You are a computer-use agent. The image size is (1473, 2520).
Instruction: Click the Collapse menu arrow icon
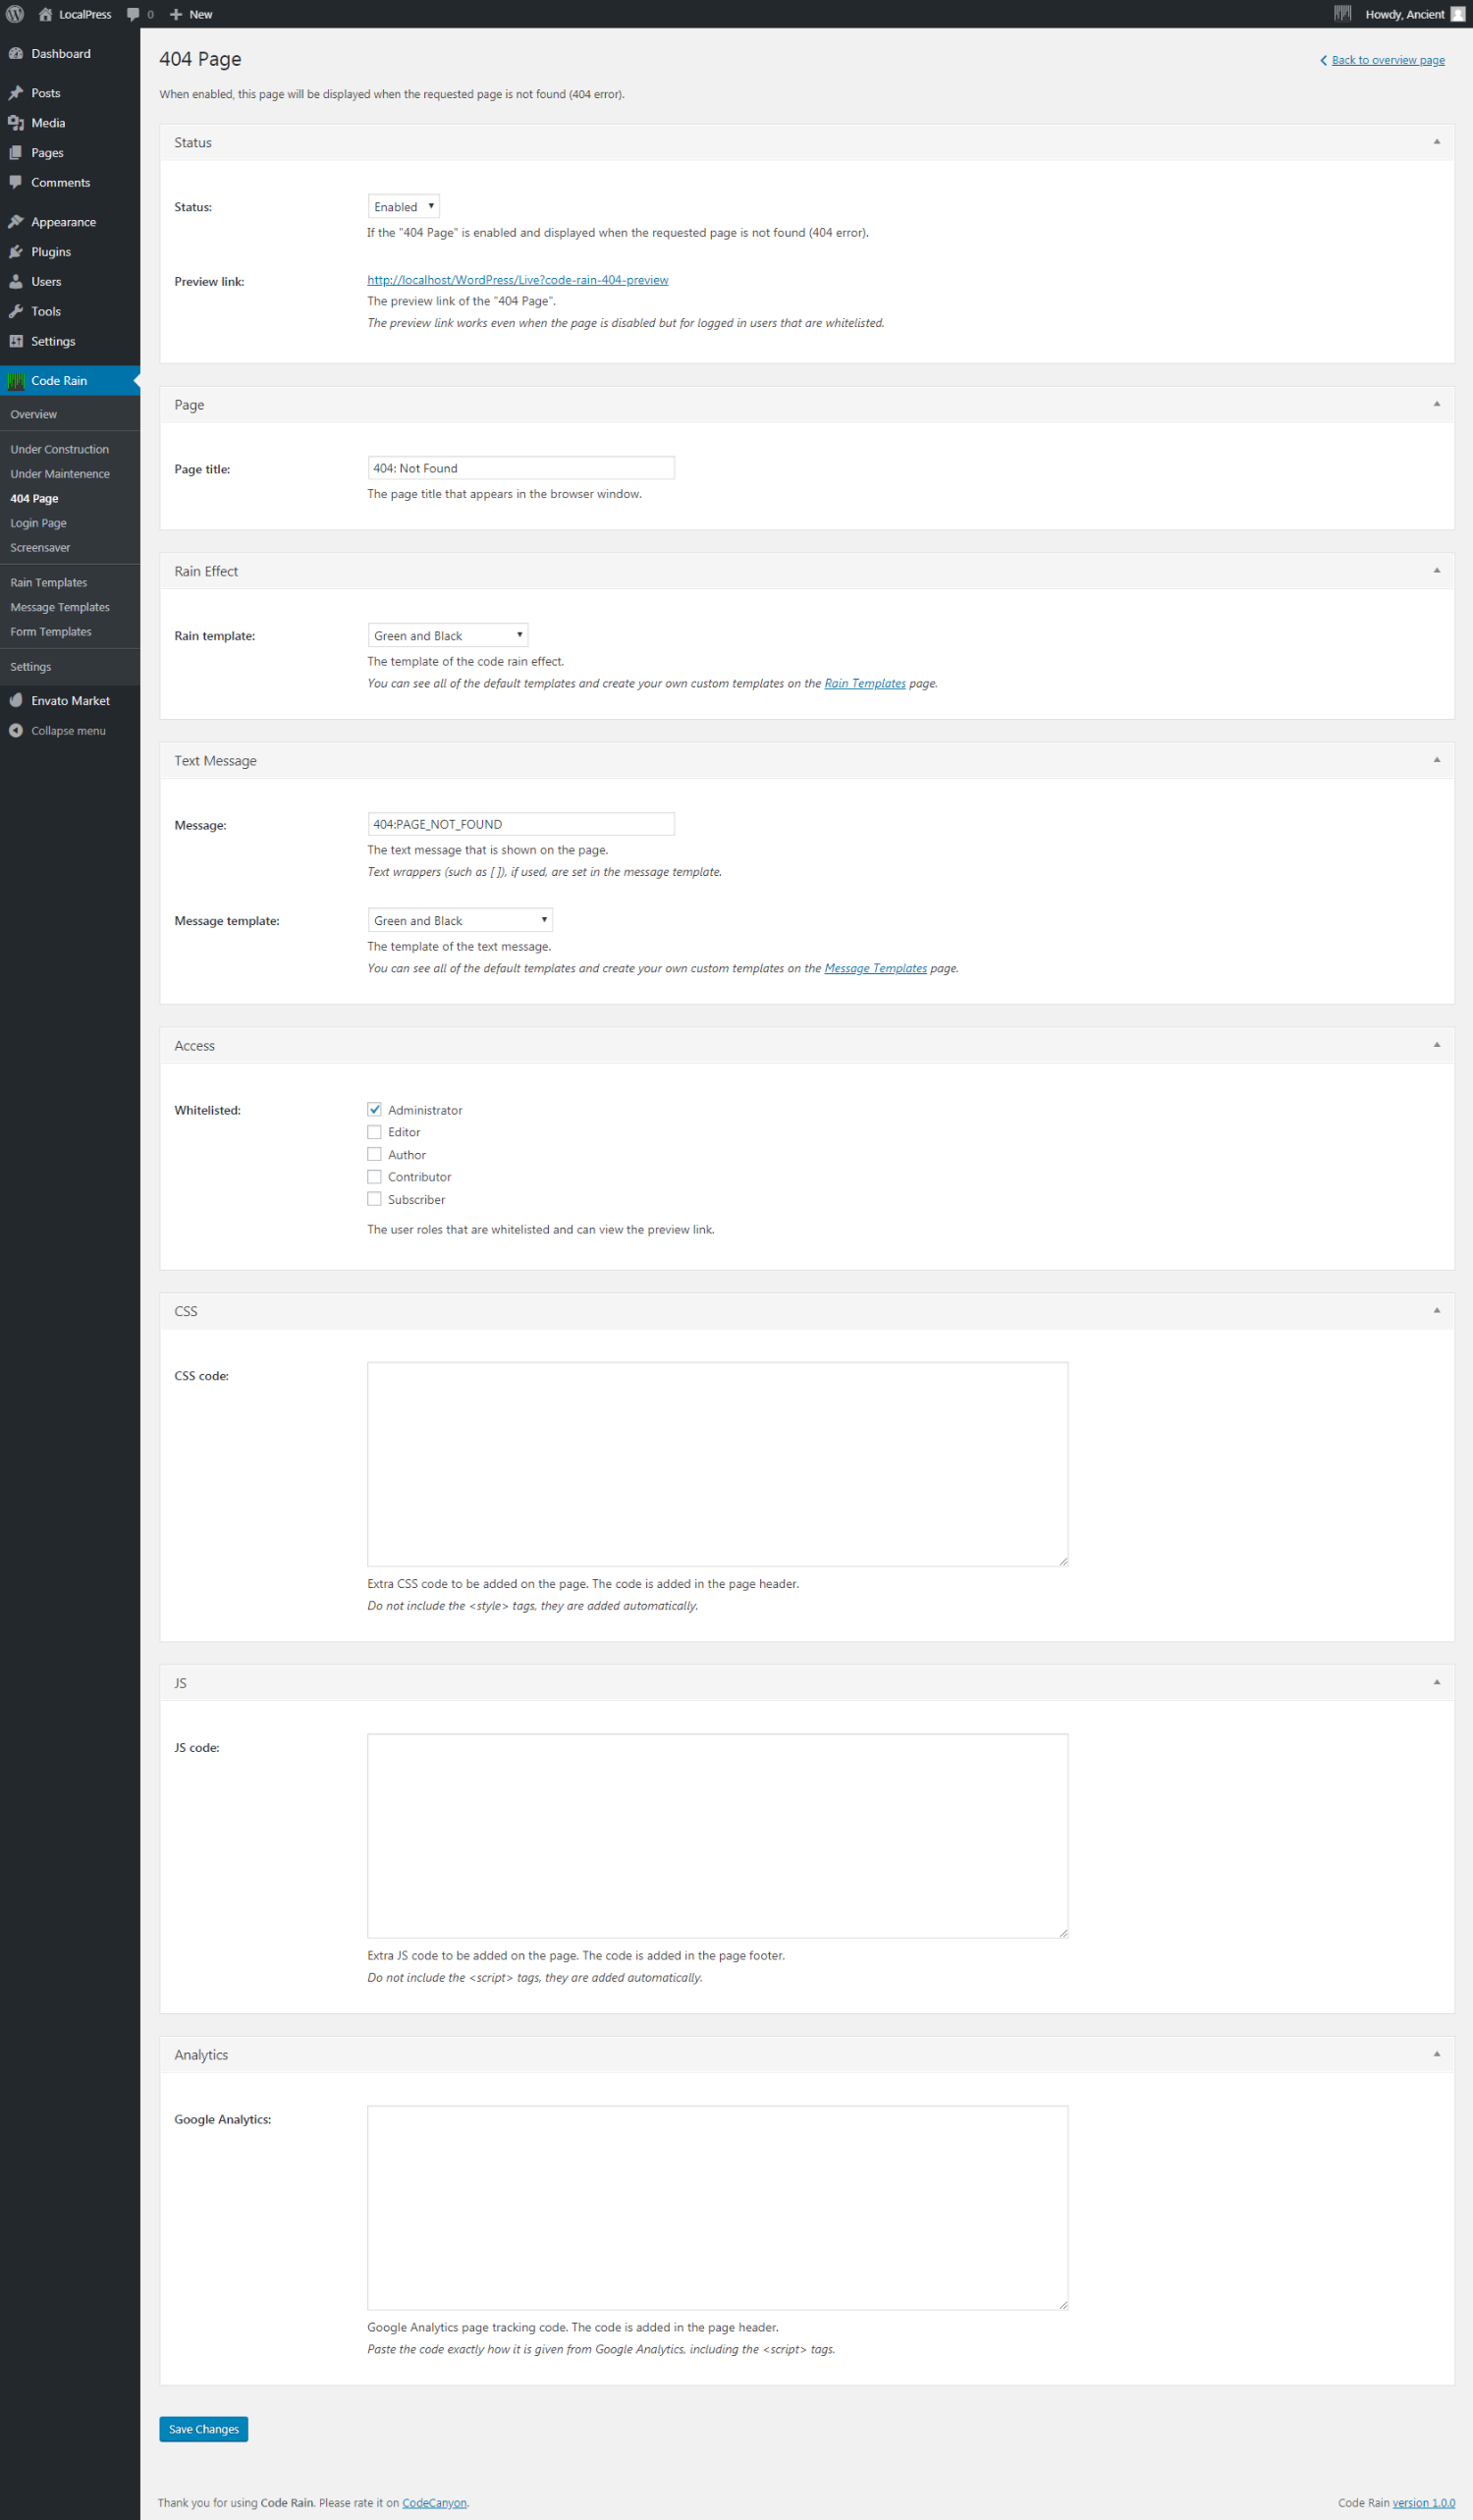click(x=16, y=731)
